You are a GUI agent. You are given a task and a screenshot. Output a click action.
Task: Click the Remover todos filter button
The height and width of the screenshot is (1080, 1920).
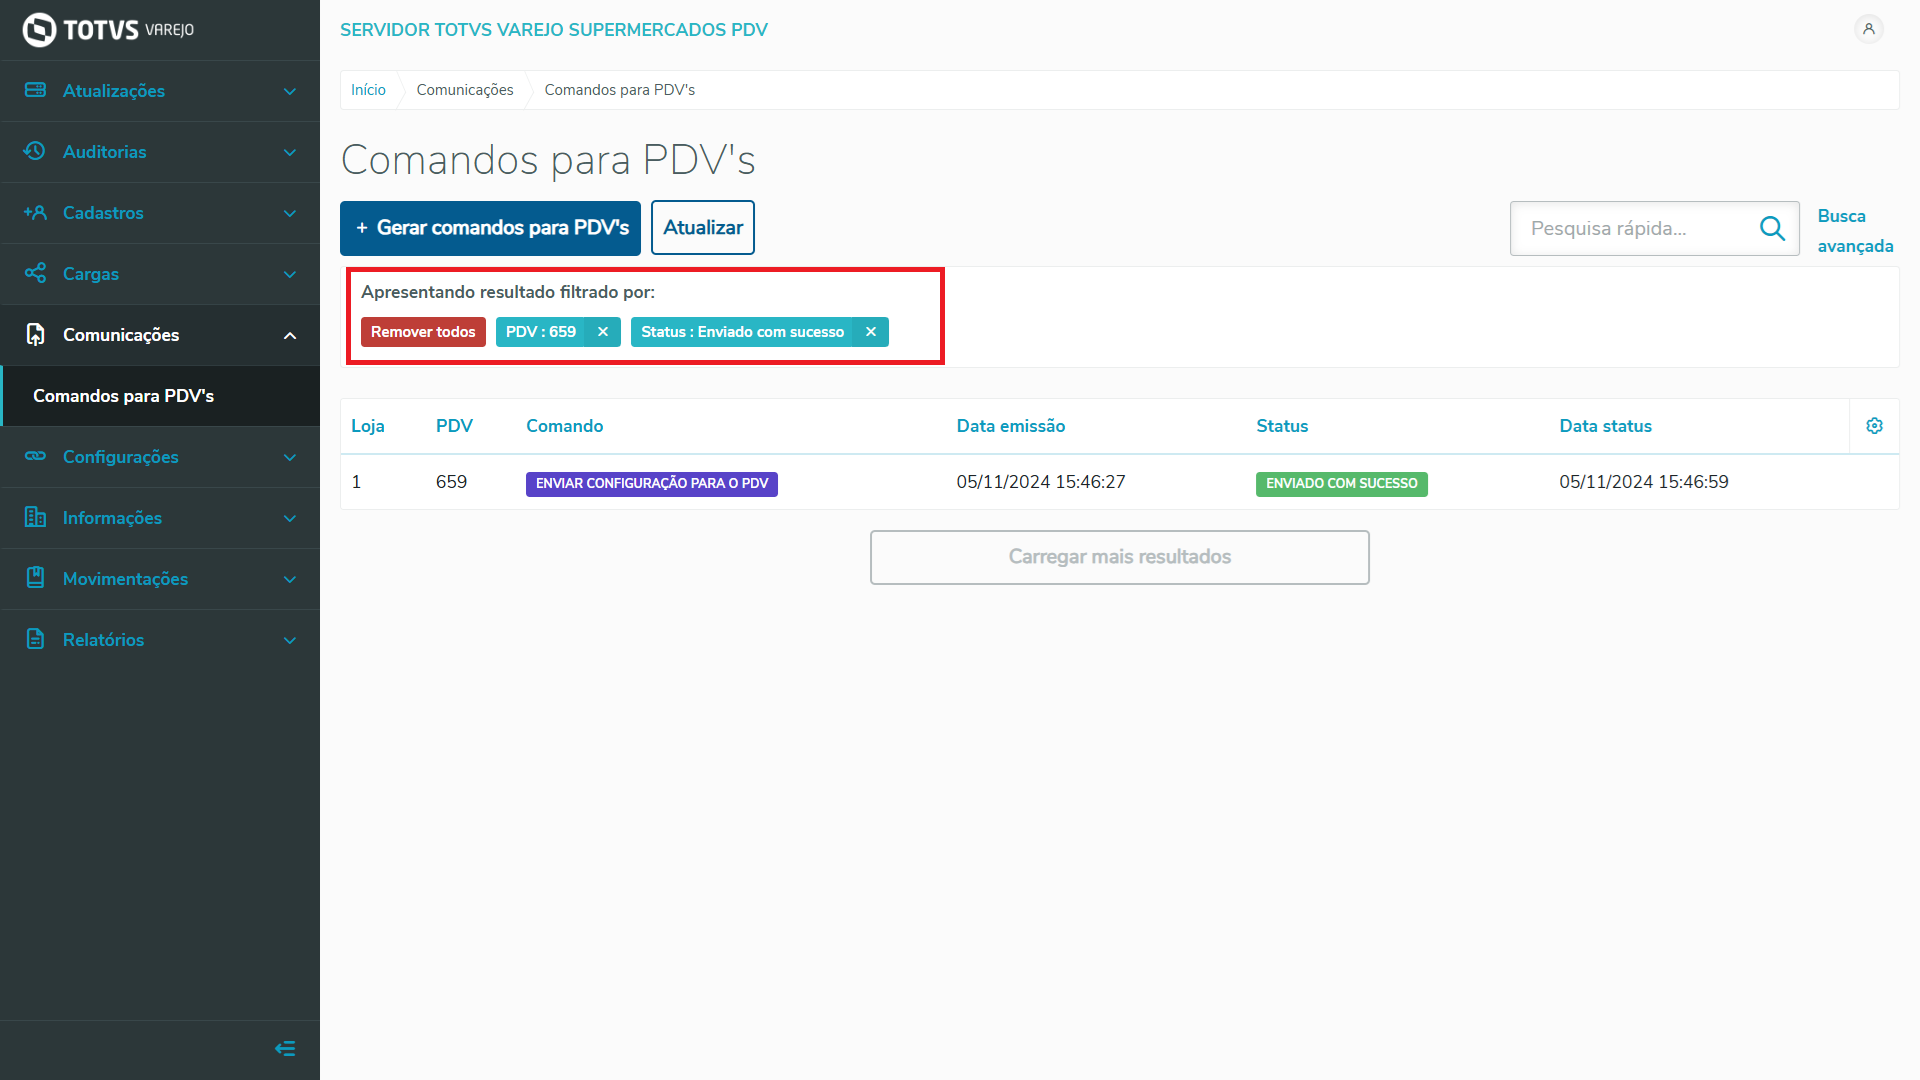click(x=423, y=332)
